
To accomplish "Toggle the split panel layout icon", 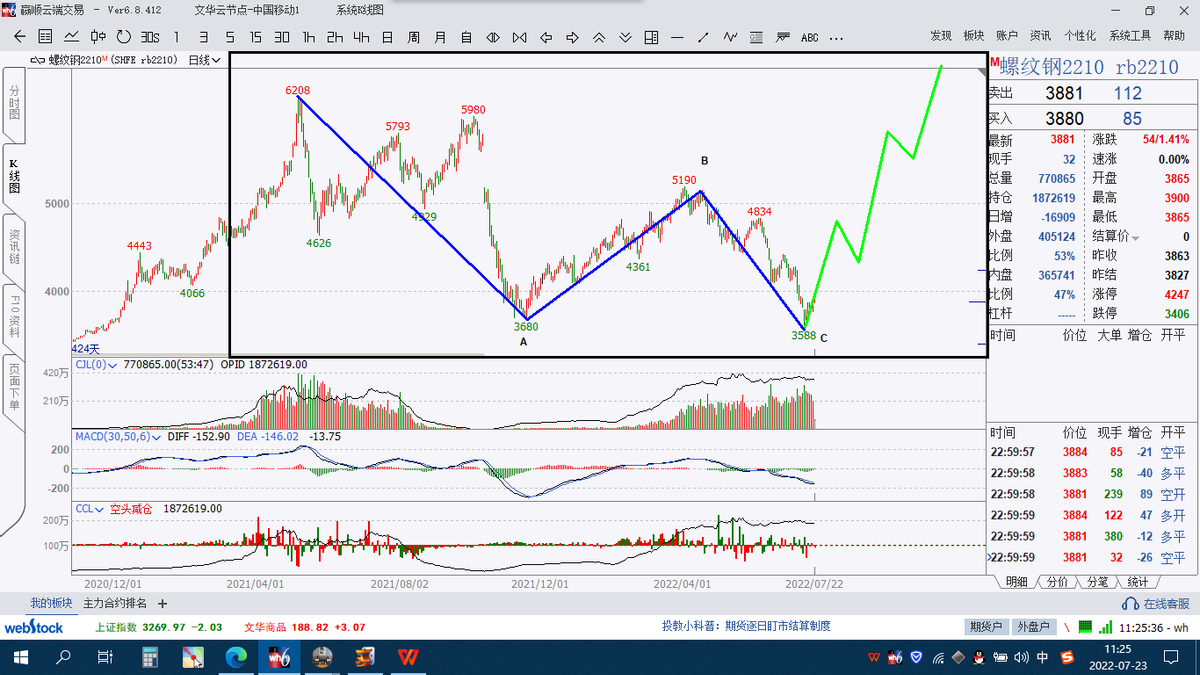I will pyautogui.click(x=651, y=37).
